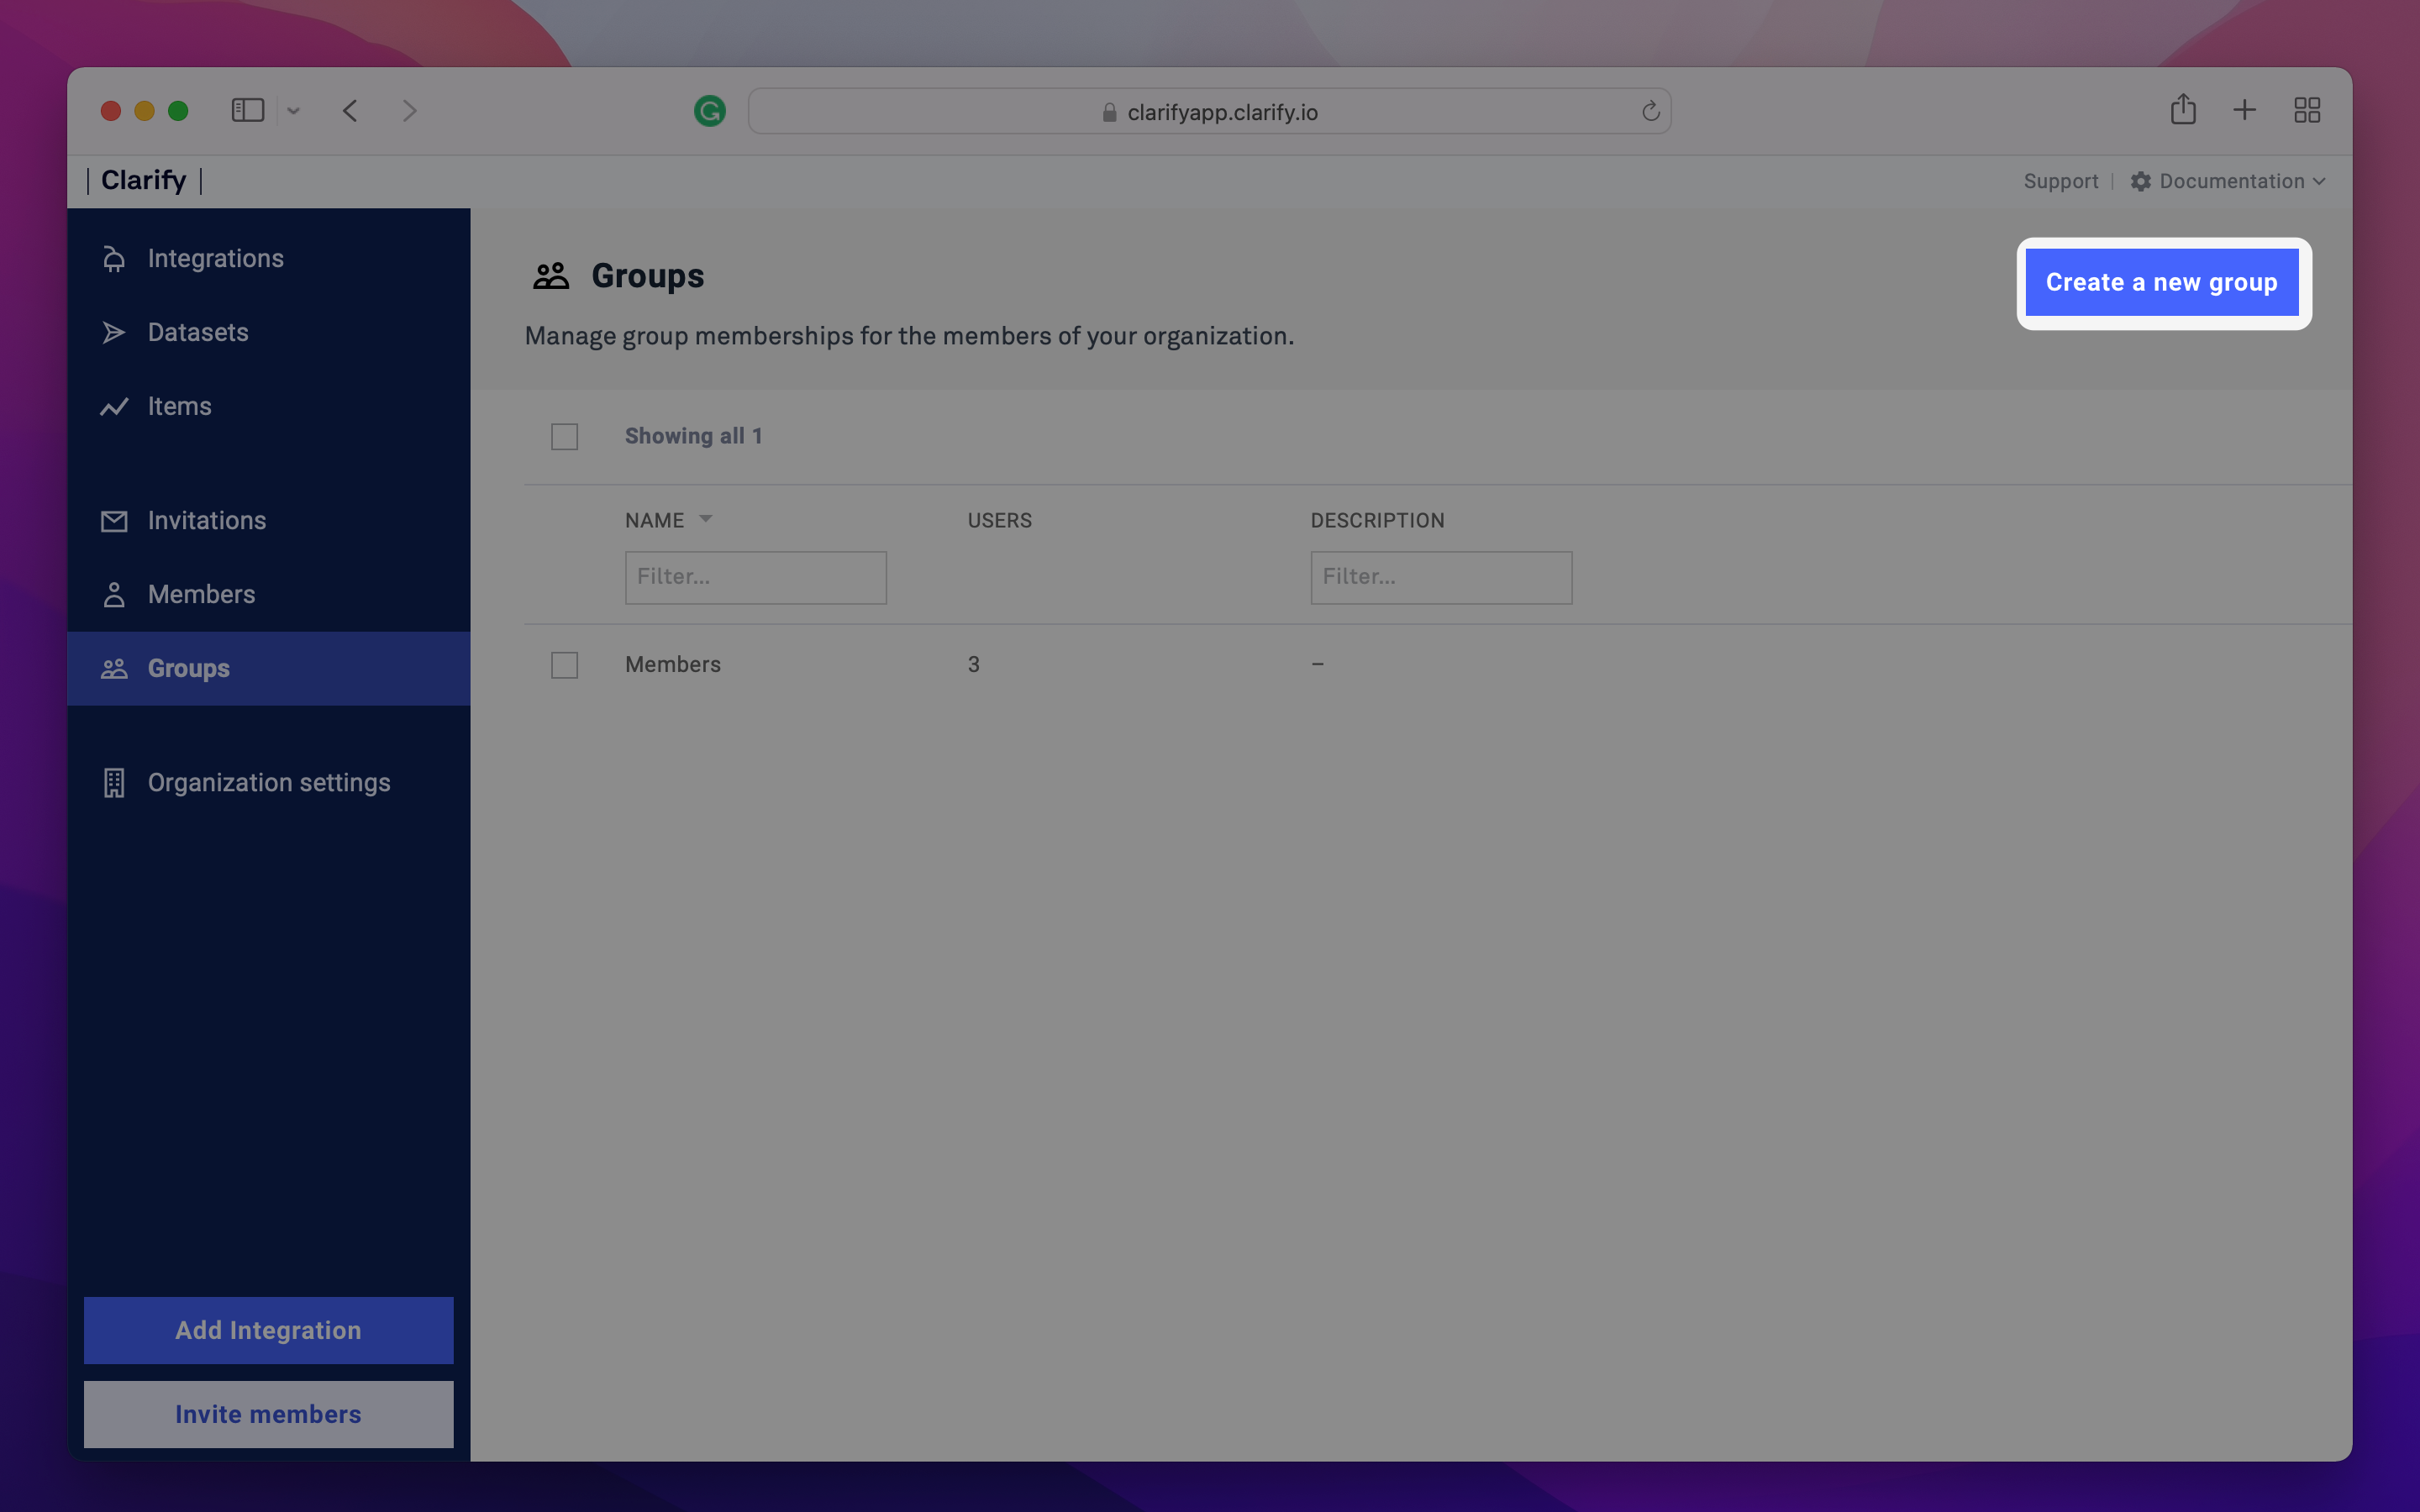Image resolution: width=2420 pixels, height=1512 pixels.
Task: Click the Safari share icon
Action: click(2182, 110)
